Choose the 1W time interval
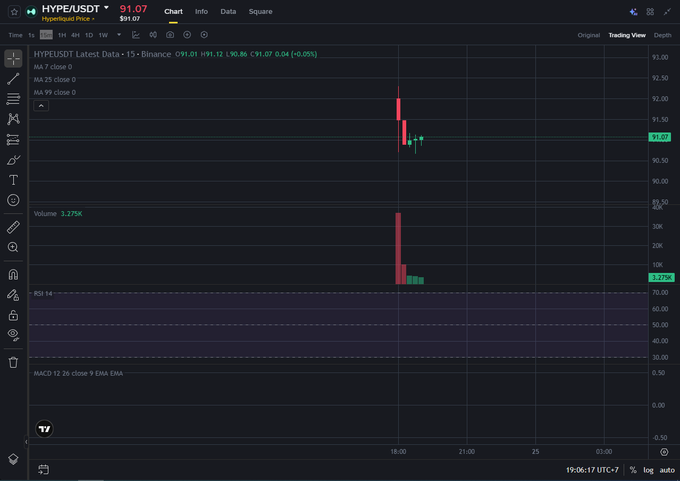 pos(103,35)
